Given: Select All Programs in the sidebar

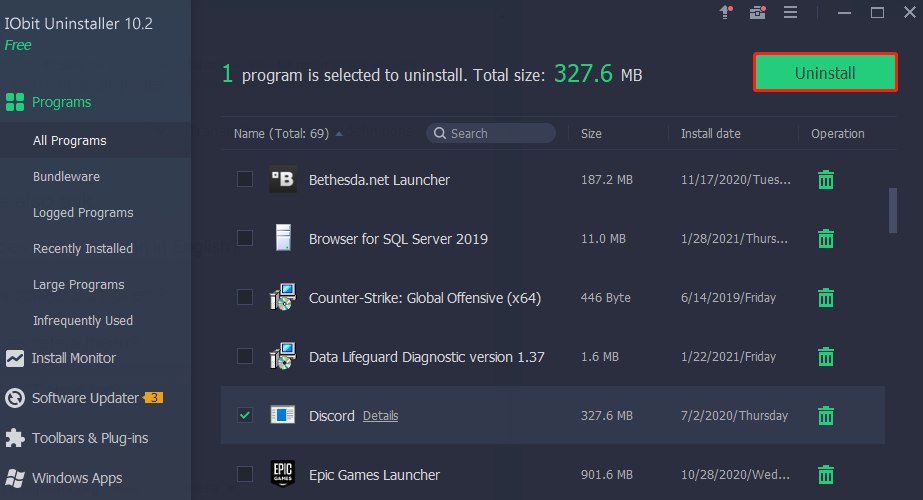Looking at the screenshot, I should coord(95,141).
